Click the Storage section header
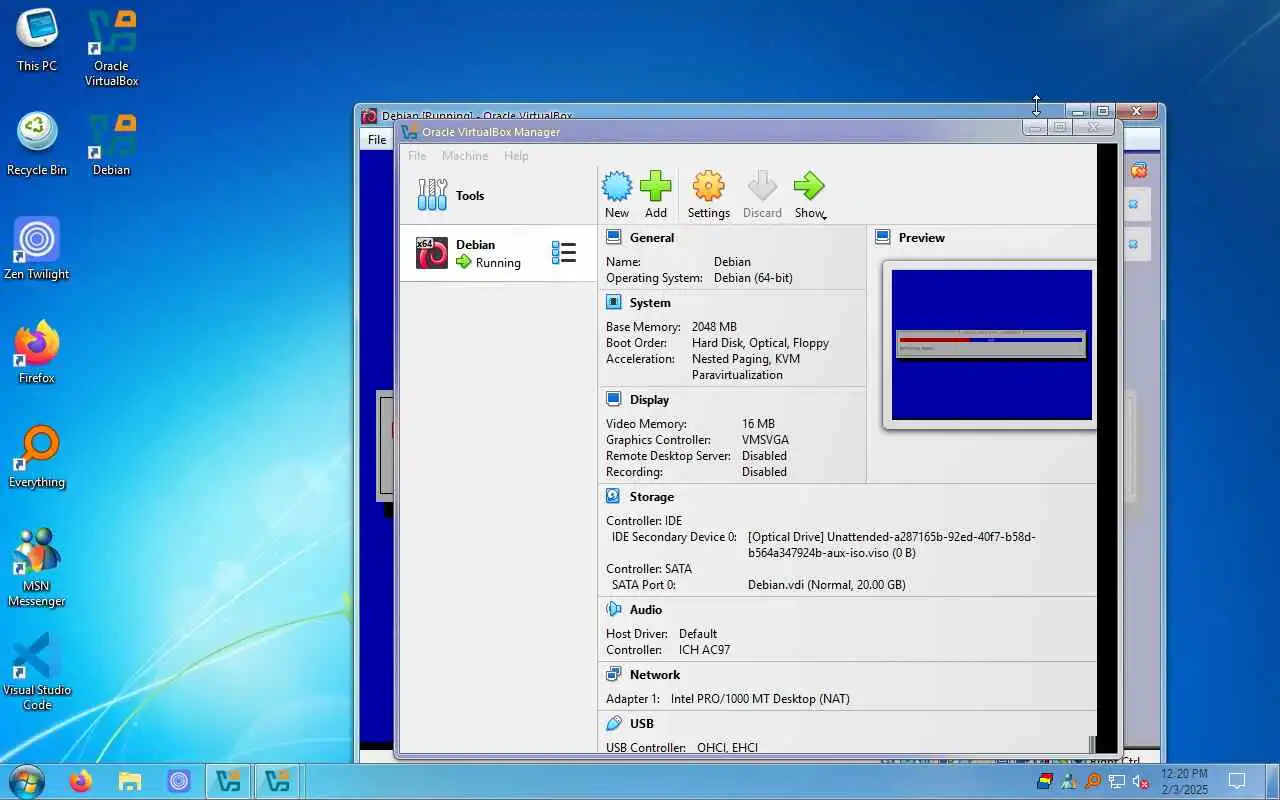Image resolution: width=1280 pixels, height=800 pixels. click(x=652, y=497)
